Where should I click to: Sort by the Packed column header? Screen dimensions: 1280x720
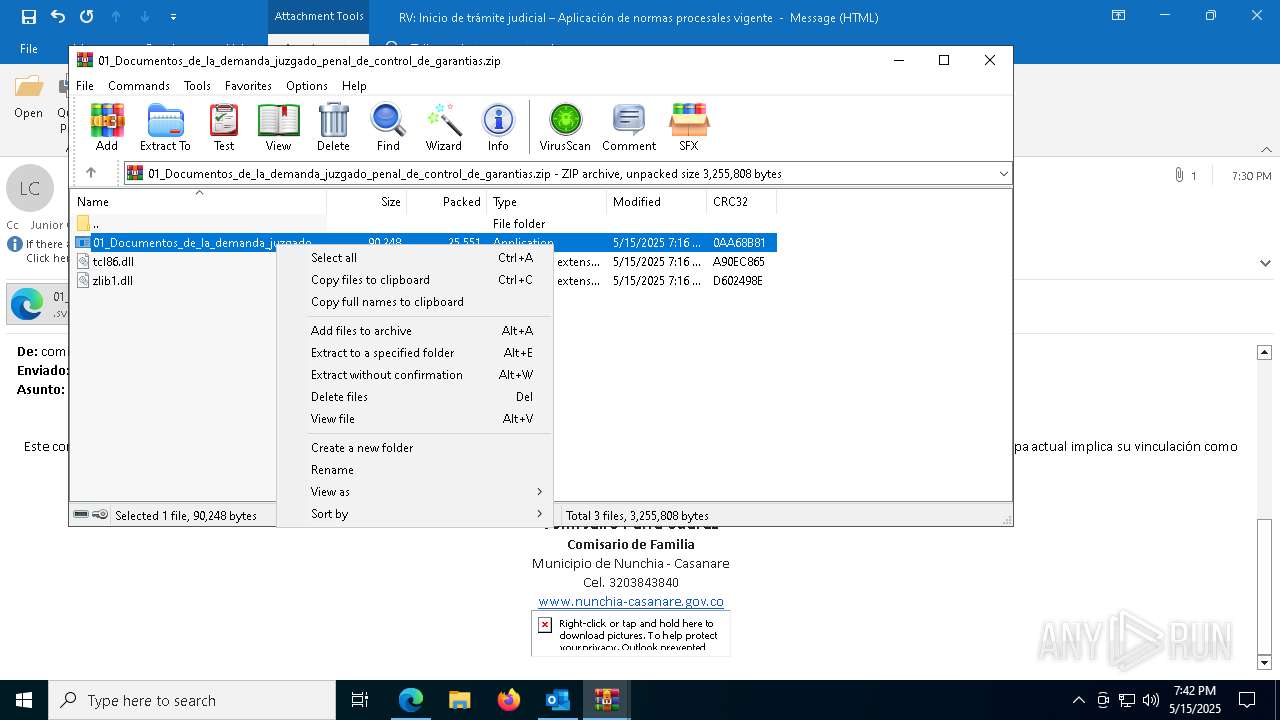tap(446, 202)
